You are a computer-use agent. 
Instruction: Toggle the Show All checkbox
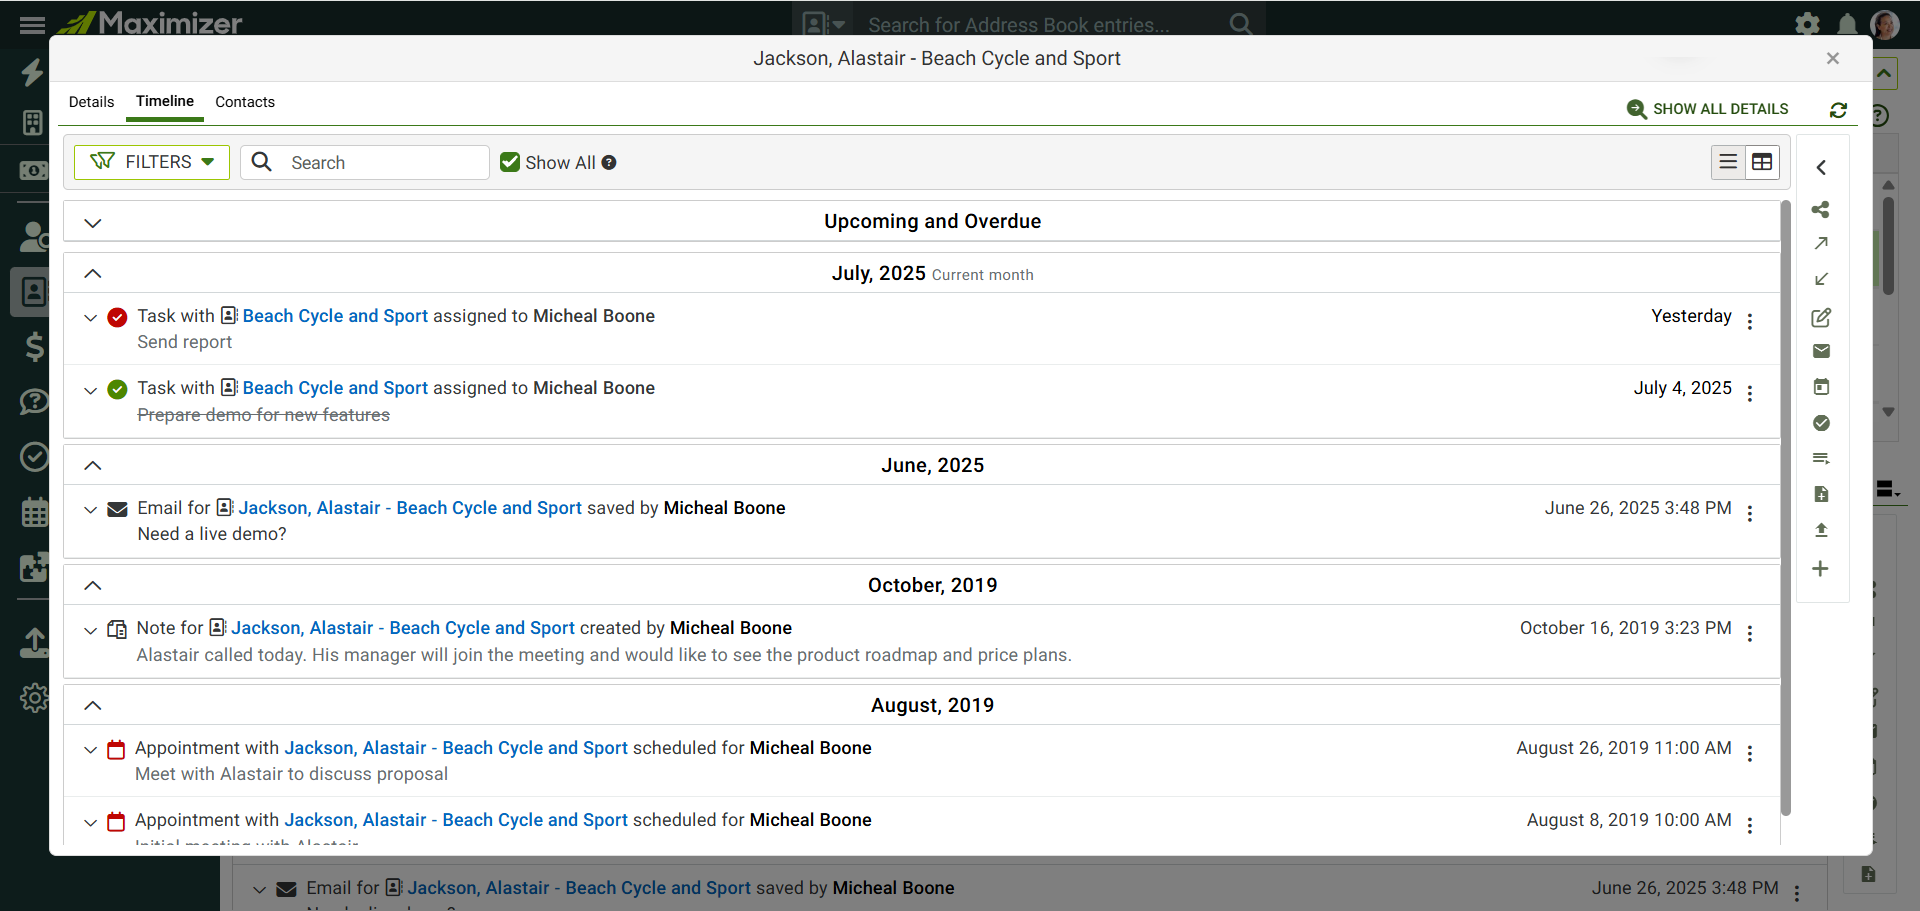pyautogui.click(x=510, y=162)
